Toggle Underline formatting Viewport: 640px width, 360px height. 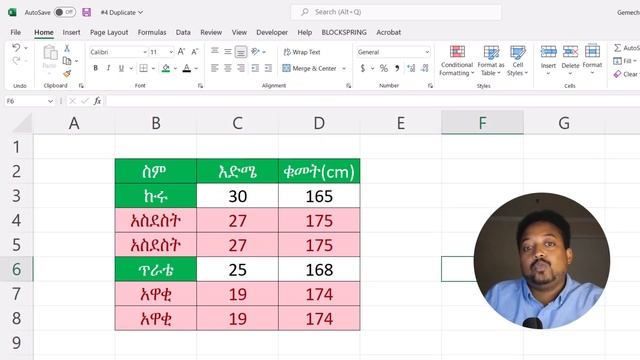pos(121,68)
